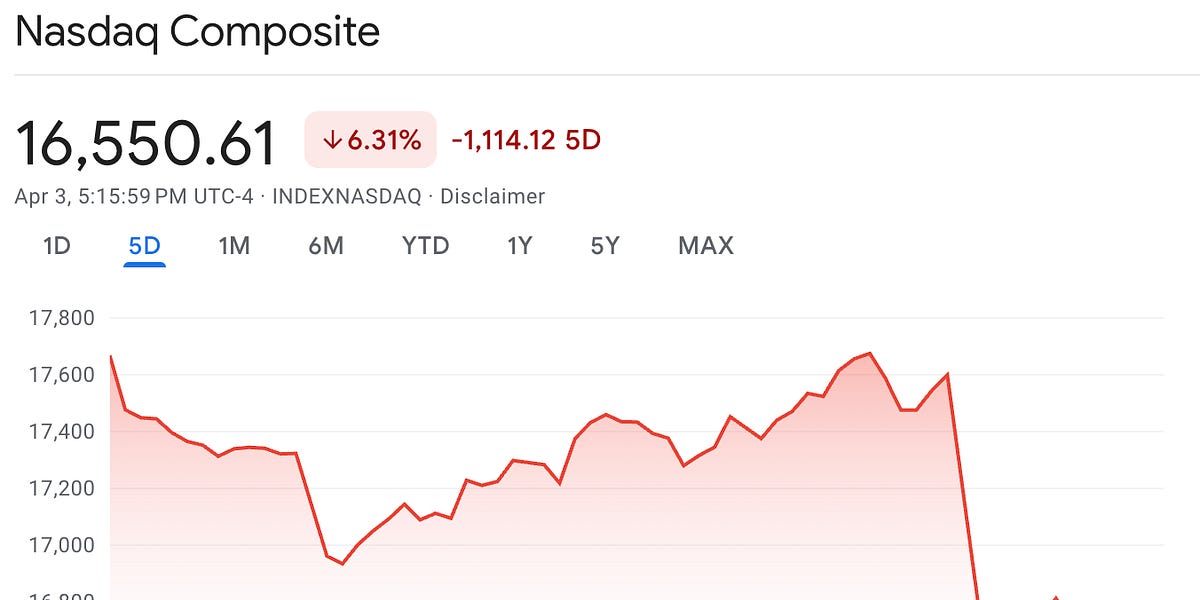Open the Disclaimer link
Screen dimensions: 1200x600
pos(492,196)
